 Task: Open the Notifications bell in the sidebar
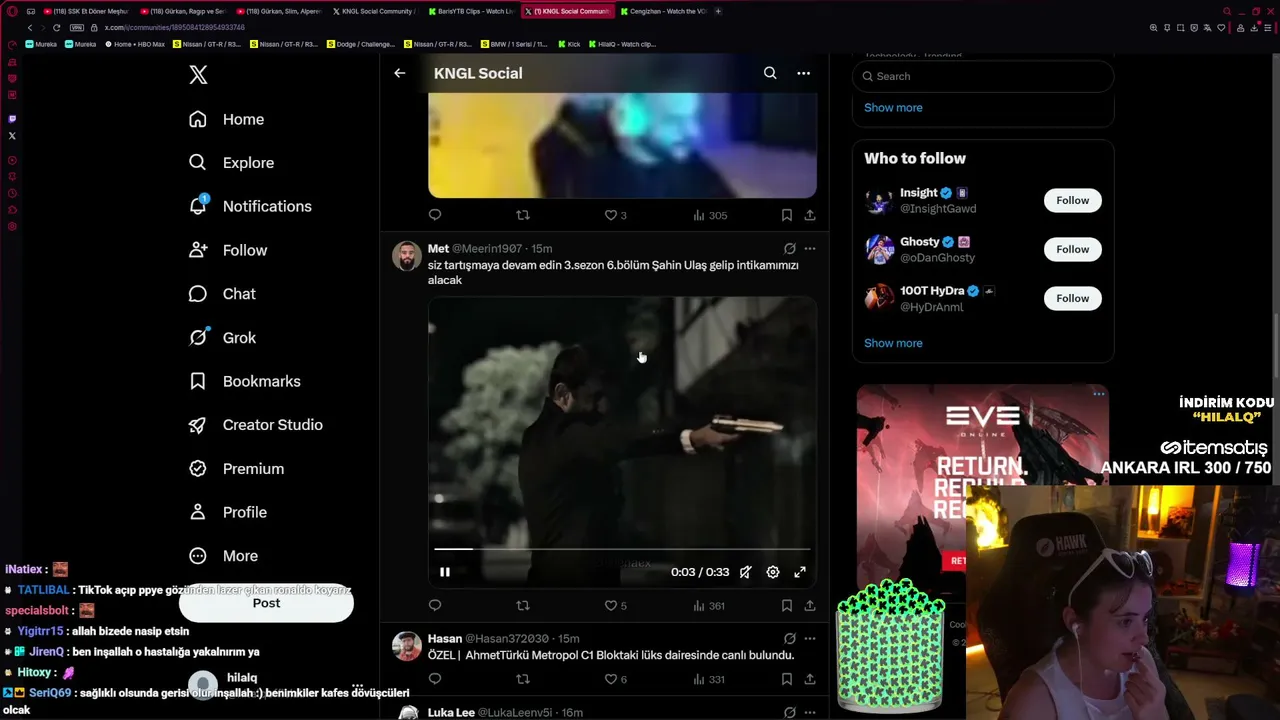(250, 206)
